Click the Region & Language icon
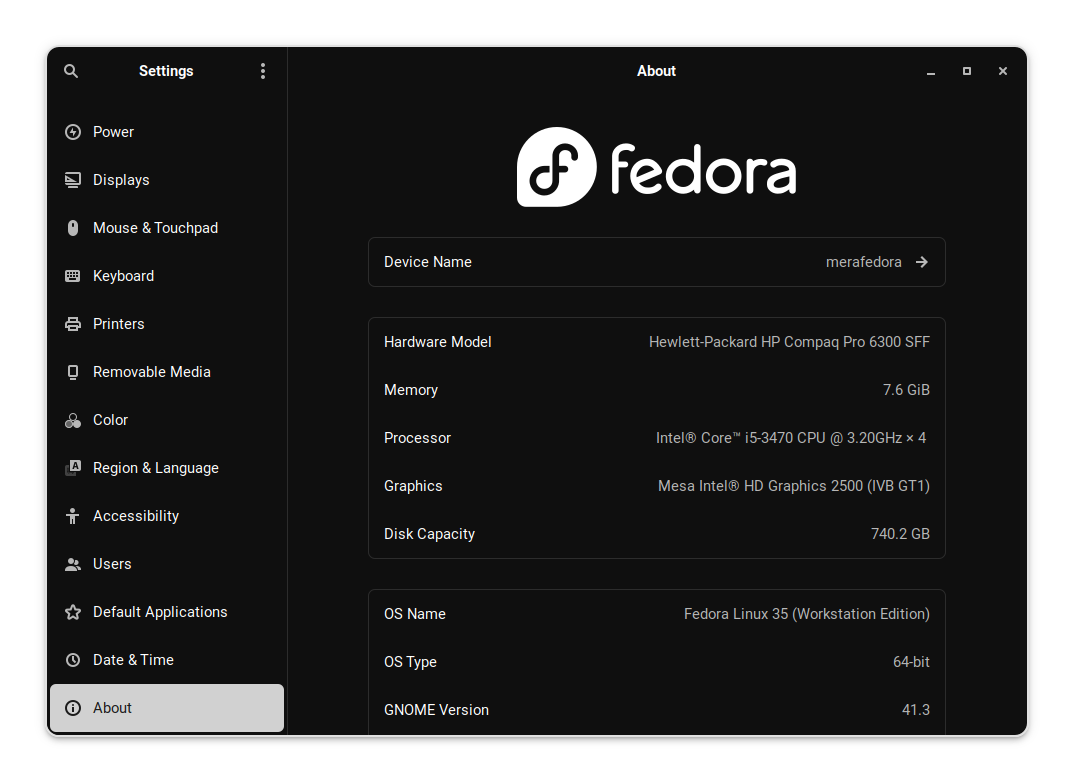 (x=73, y=468)
